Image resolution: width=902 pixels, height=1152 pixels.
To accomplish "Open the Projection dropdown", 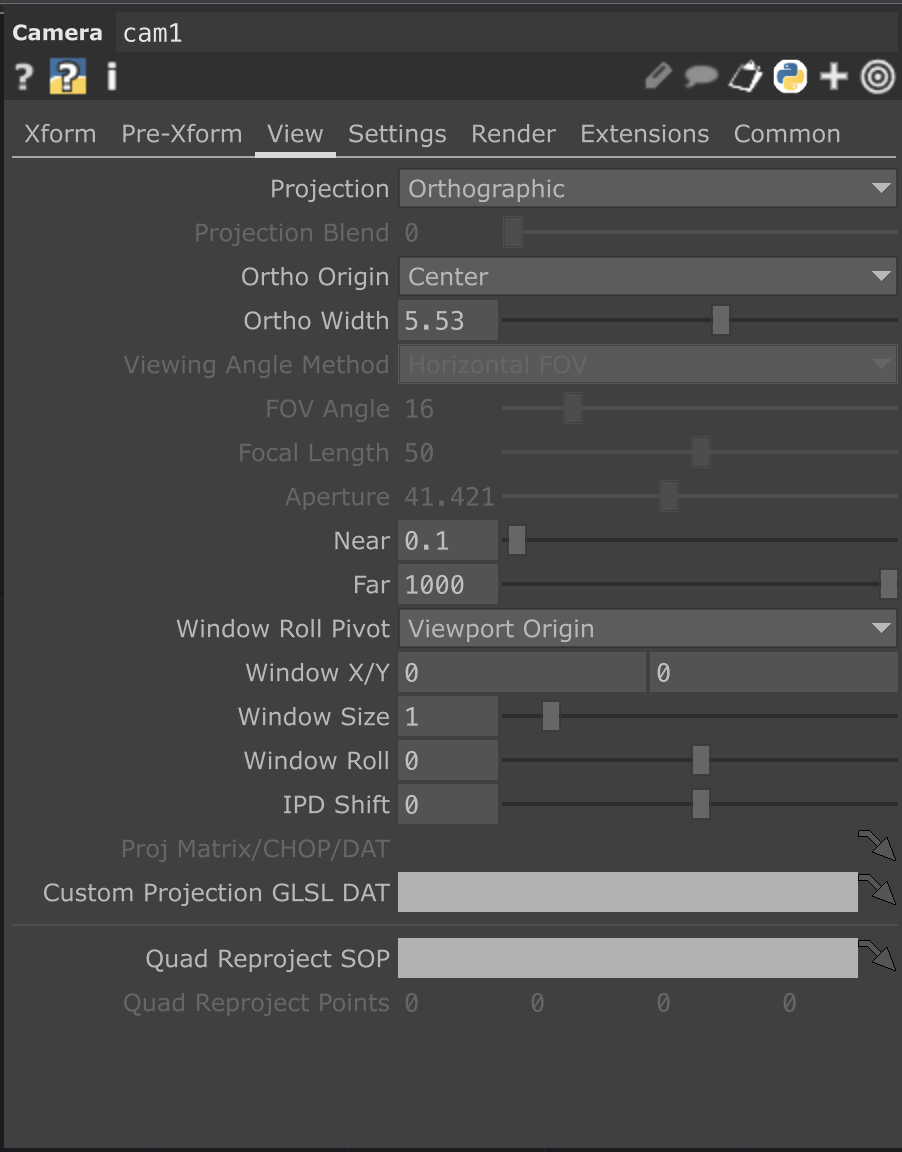I will tap(647, 189).
